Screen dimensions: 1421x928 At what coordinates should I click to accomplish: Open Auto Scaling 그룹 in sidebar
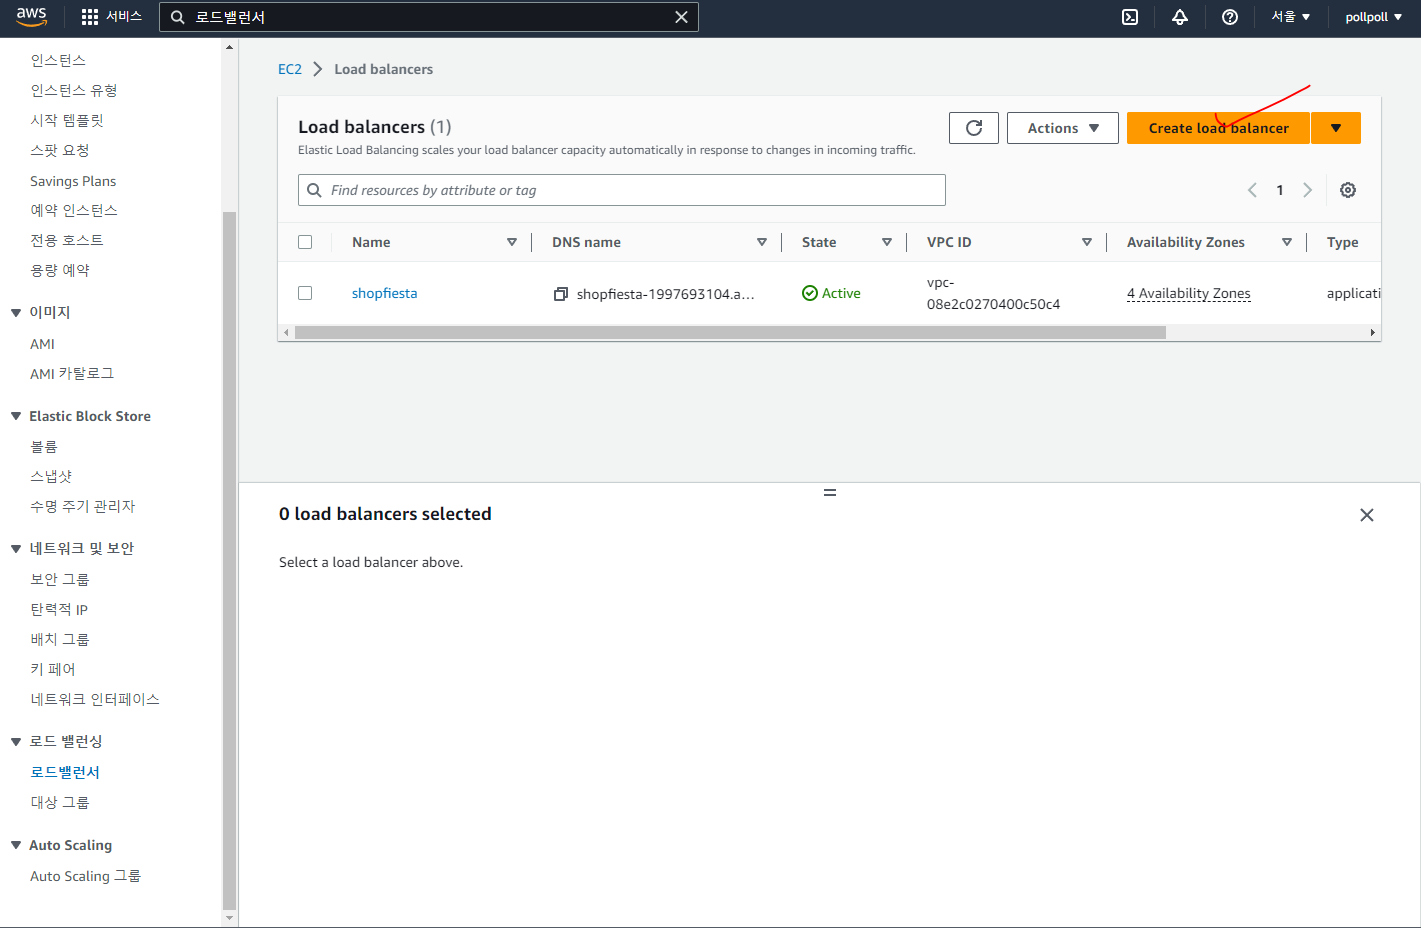pos(85,876)
